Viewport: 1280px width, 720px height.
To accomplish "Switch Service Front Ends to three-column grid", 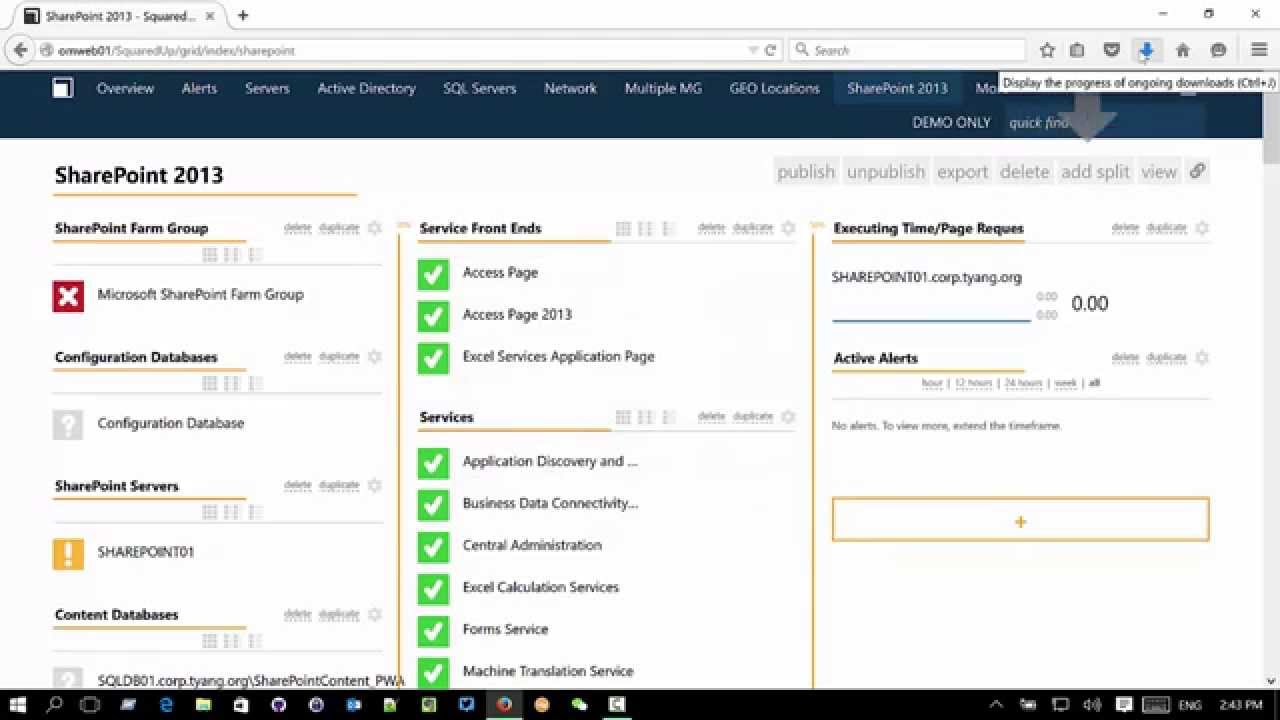I will coord(623,228).
